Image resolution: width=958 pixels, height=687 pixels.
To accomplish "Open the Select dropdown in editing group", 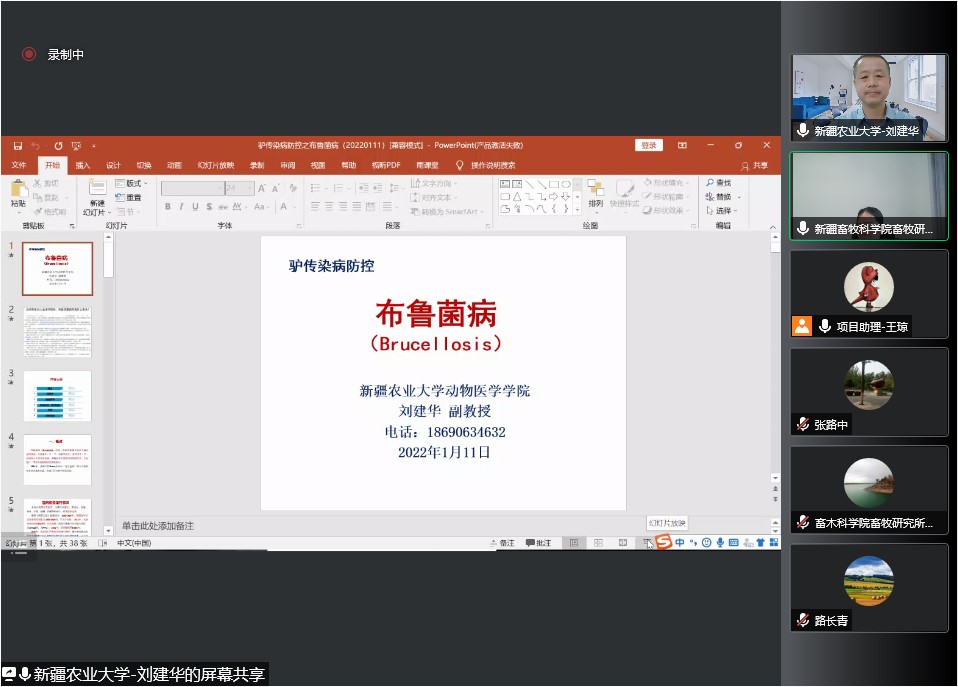I will click(x=720, y=211).
